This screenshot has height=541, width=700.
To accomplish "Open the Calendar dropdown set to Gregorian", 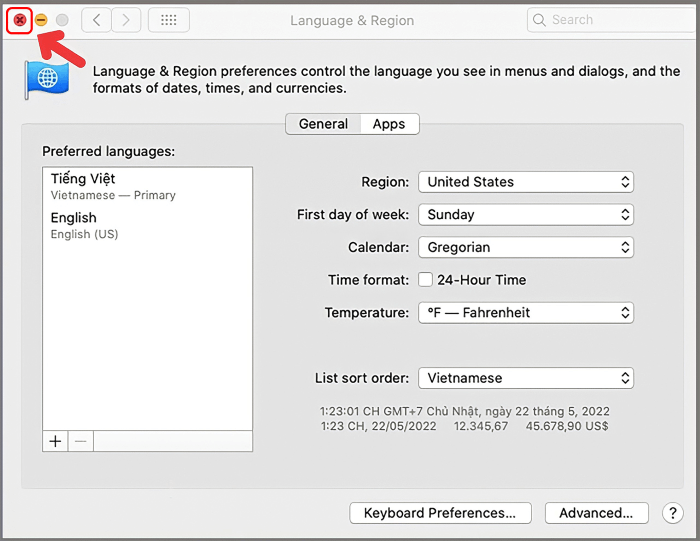I will click(526, 247).
